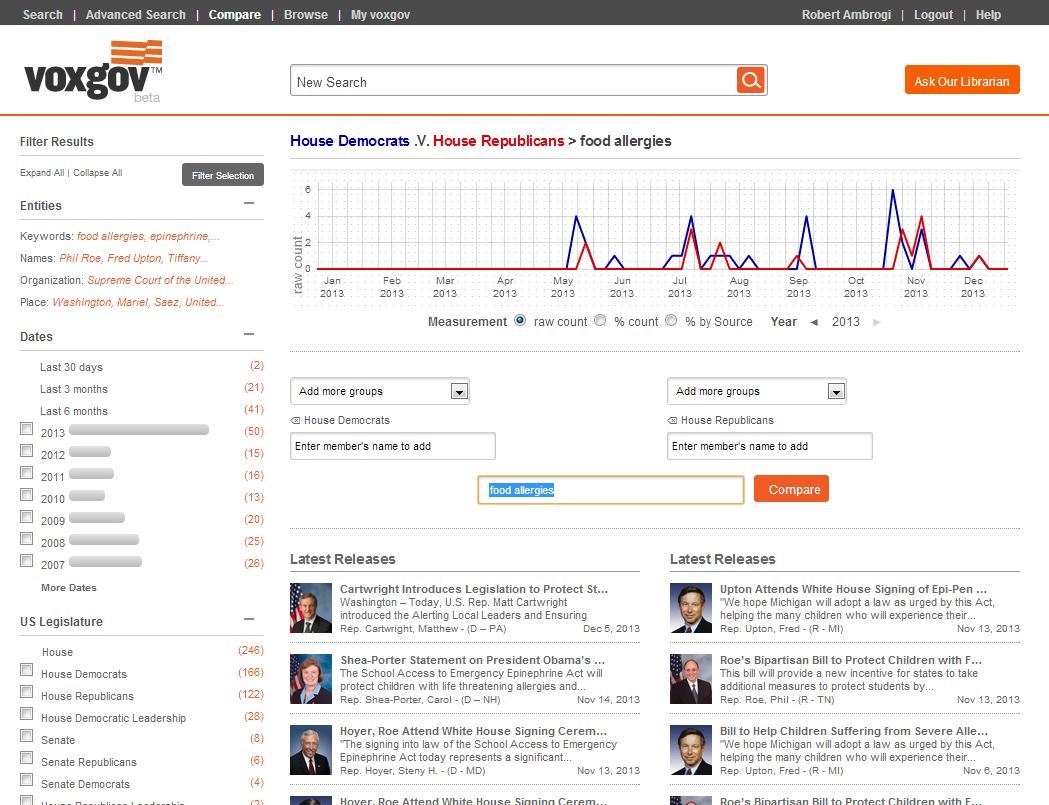The image size is (1049, 805).
Task: Click Democrats member name input
Action: tap(393, 446)
